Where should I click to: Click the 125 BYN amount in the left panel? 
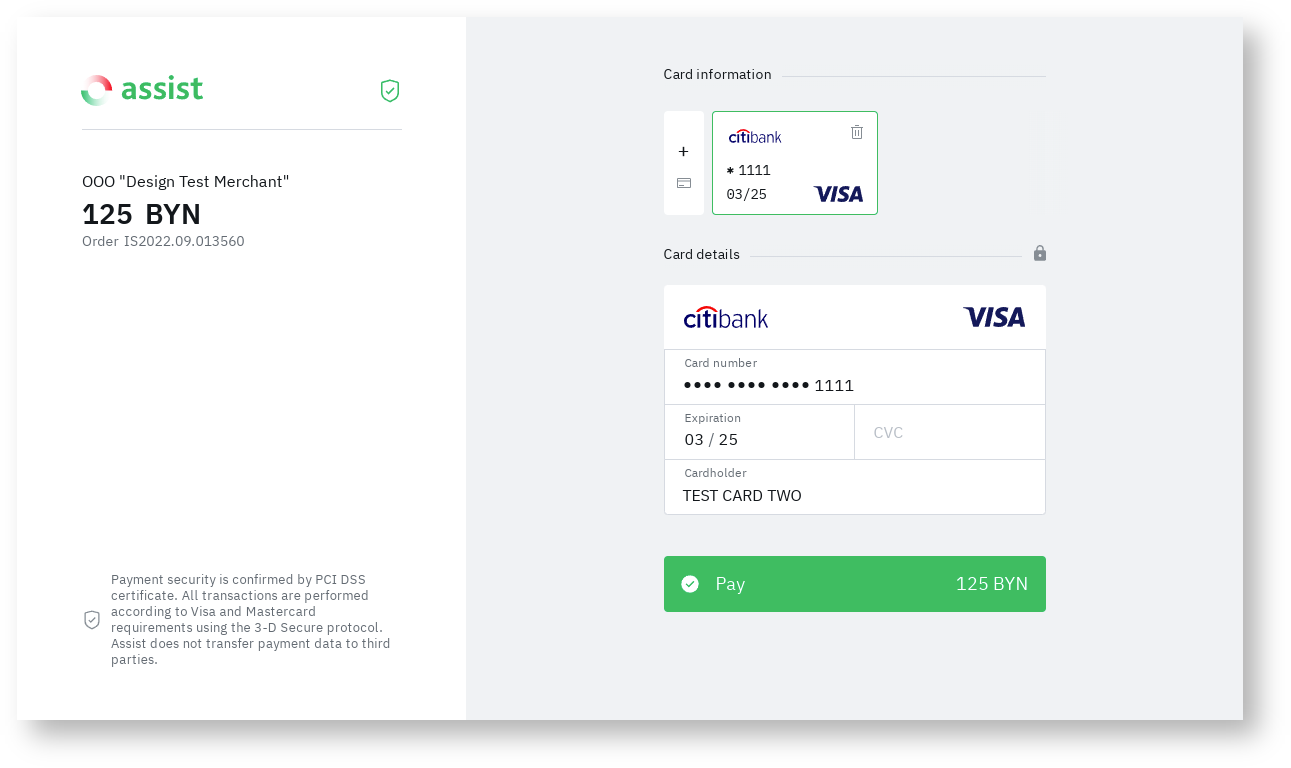tap(142, 214)
